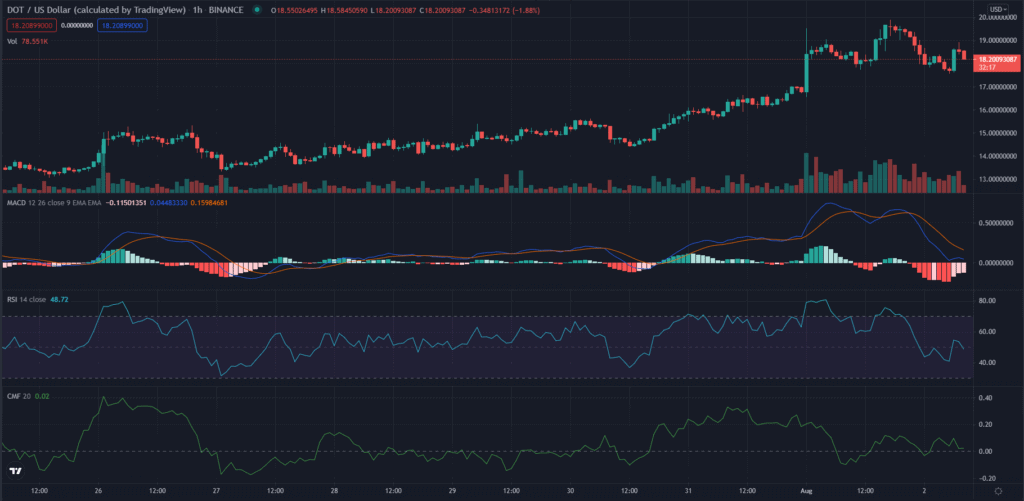Click the RSI value 48.72
Viewport: 1024px width, 501px height.
point(59,299)
